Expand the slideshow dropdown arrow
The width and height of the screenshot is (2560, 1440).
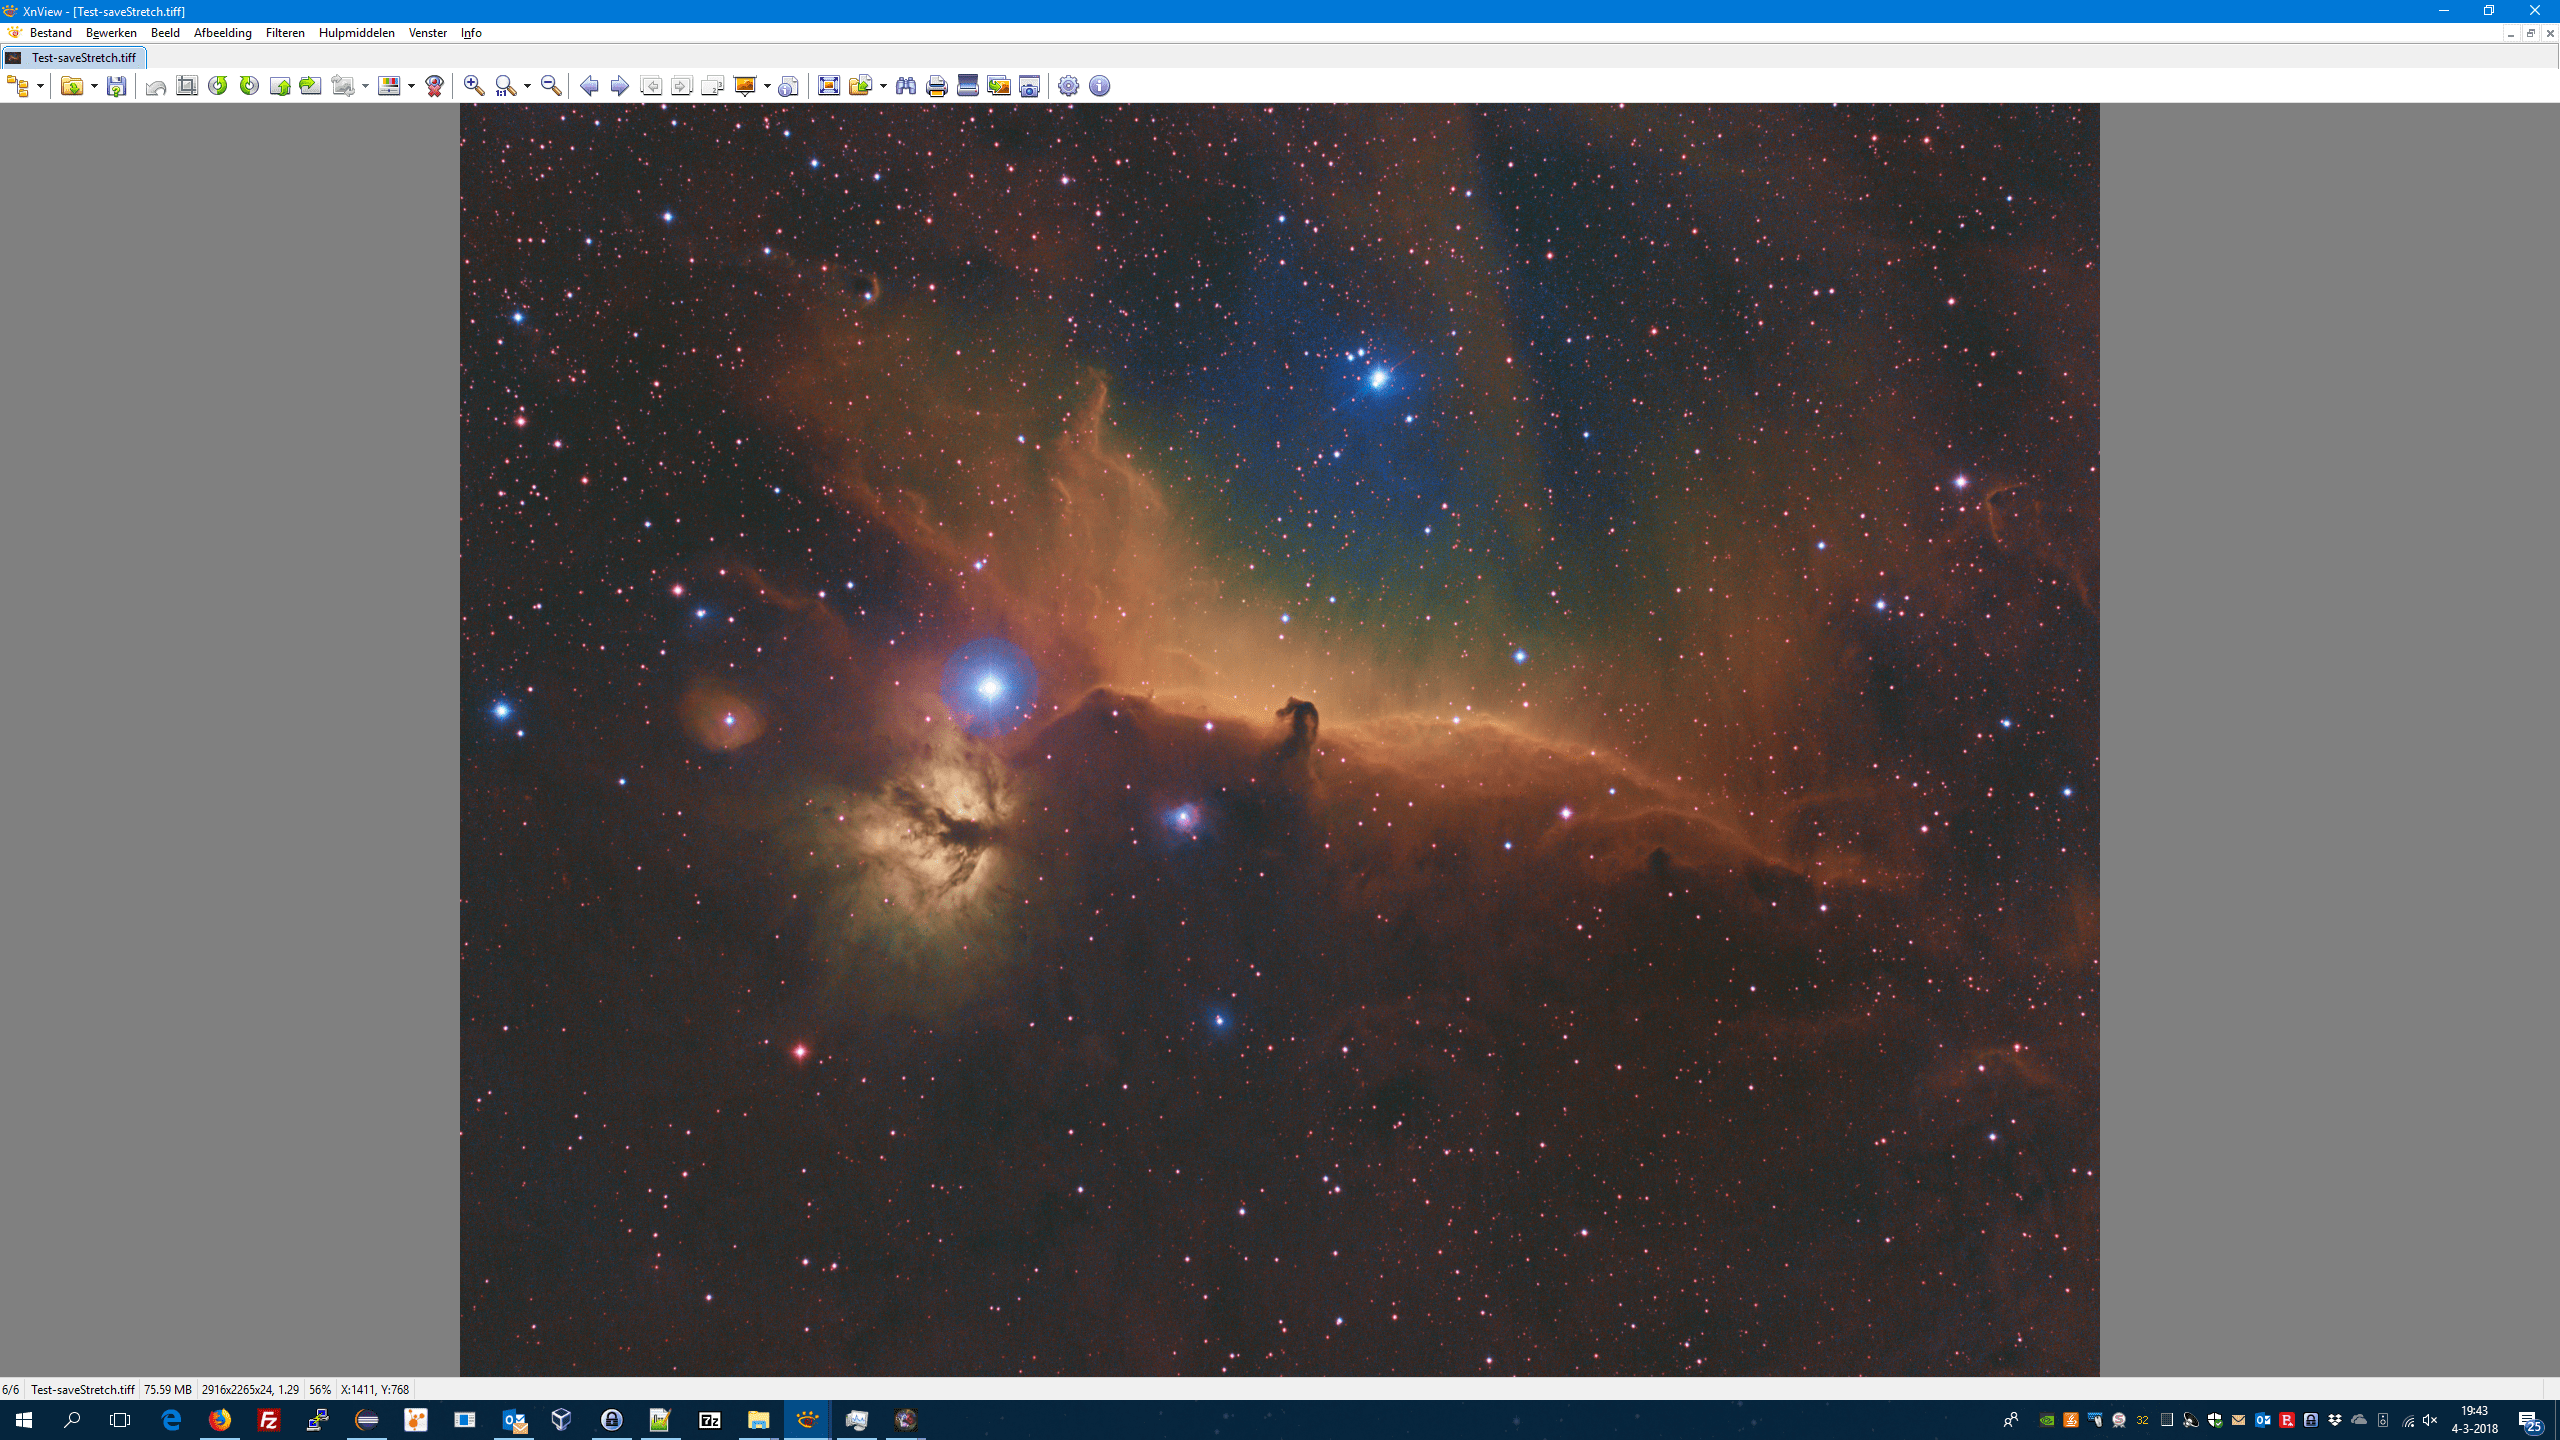point(767,86)
